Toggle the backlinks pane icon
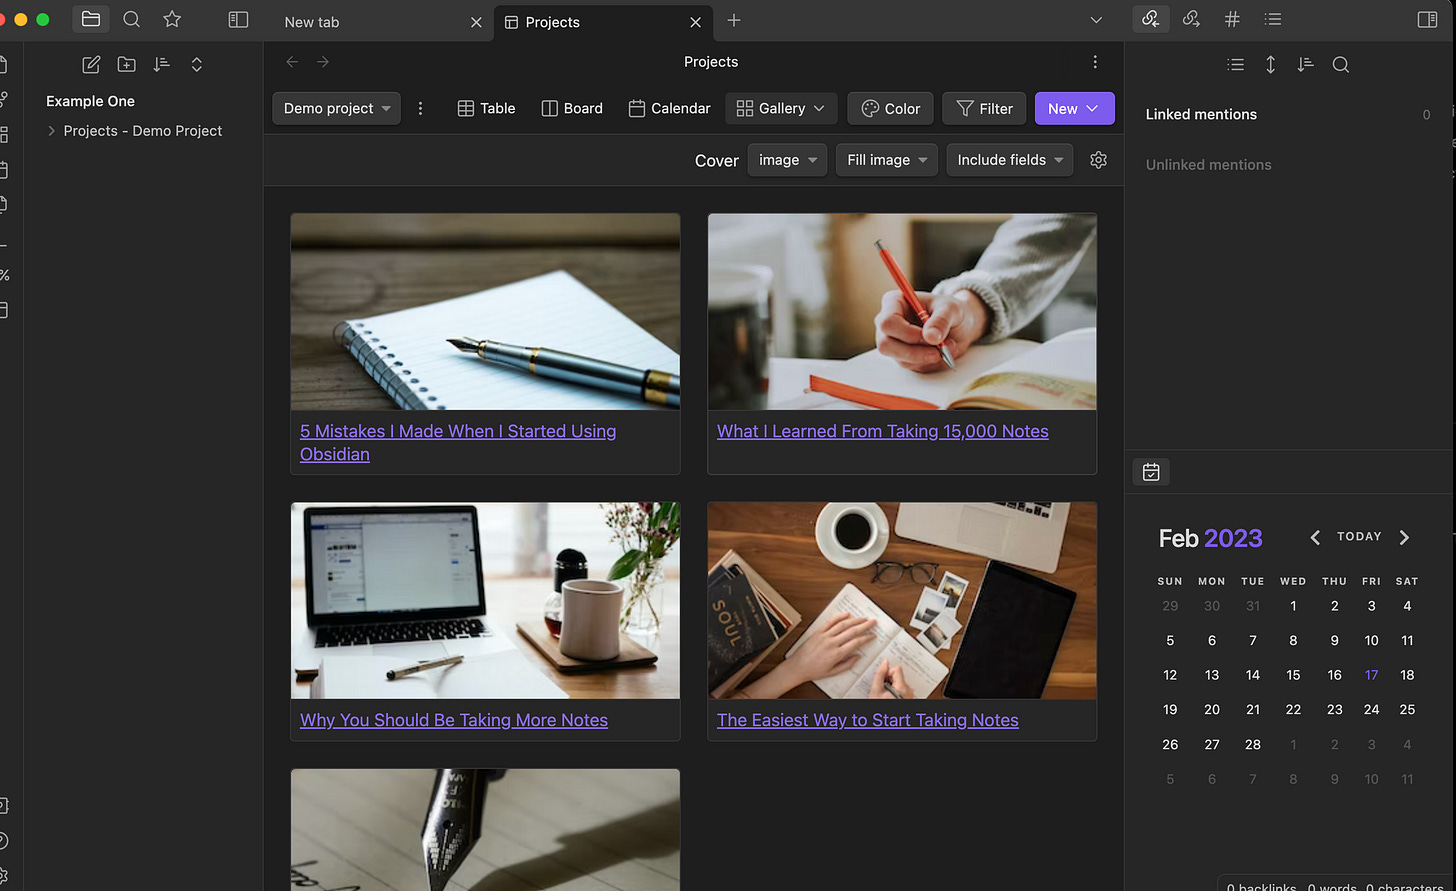 [x=1150, y=19]
